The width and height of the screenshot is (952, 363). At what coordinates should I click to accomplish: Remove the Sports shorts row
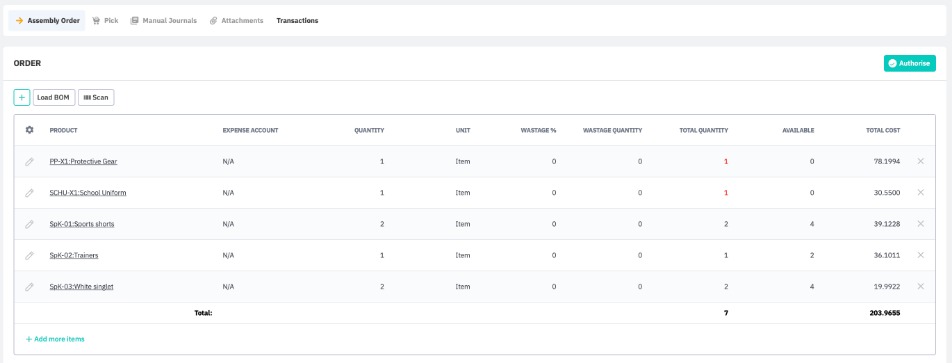(x=920, y=223)
